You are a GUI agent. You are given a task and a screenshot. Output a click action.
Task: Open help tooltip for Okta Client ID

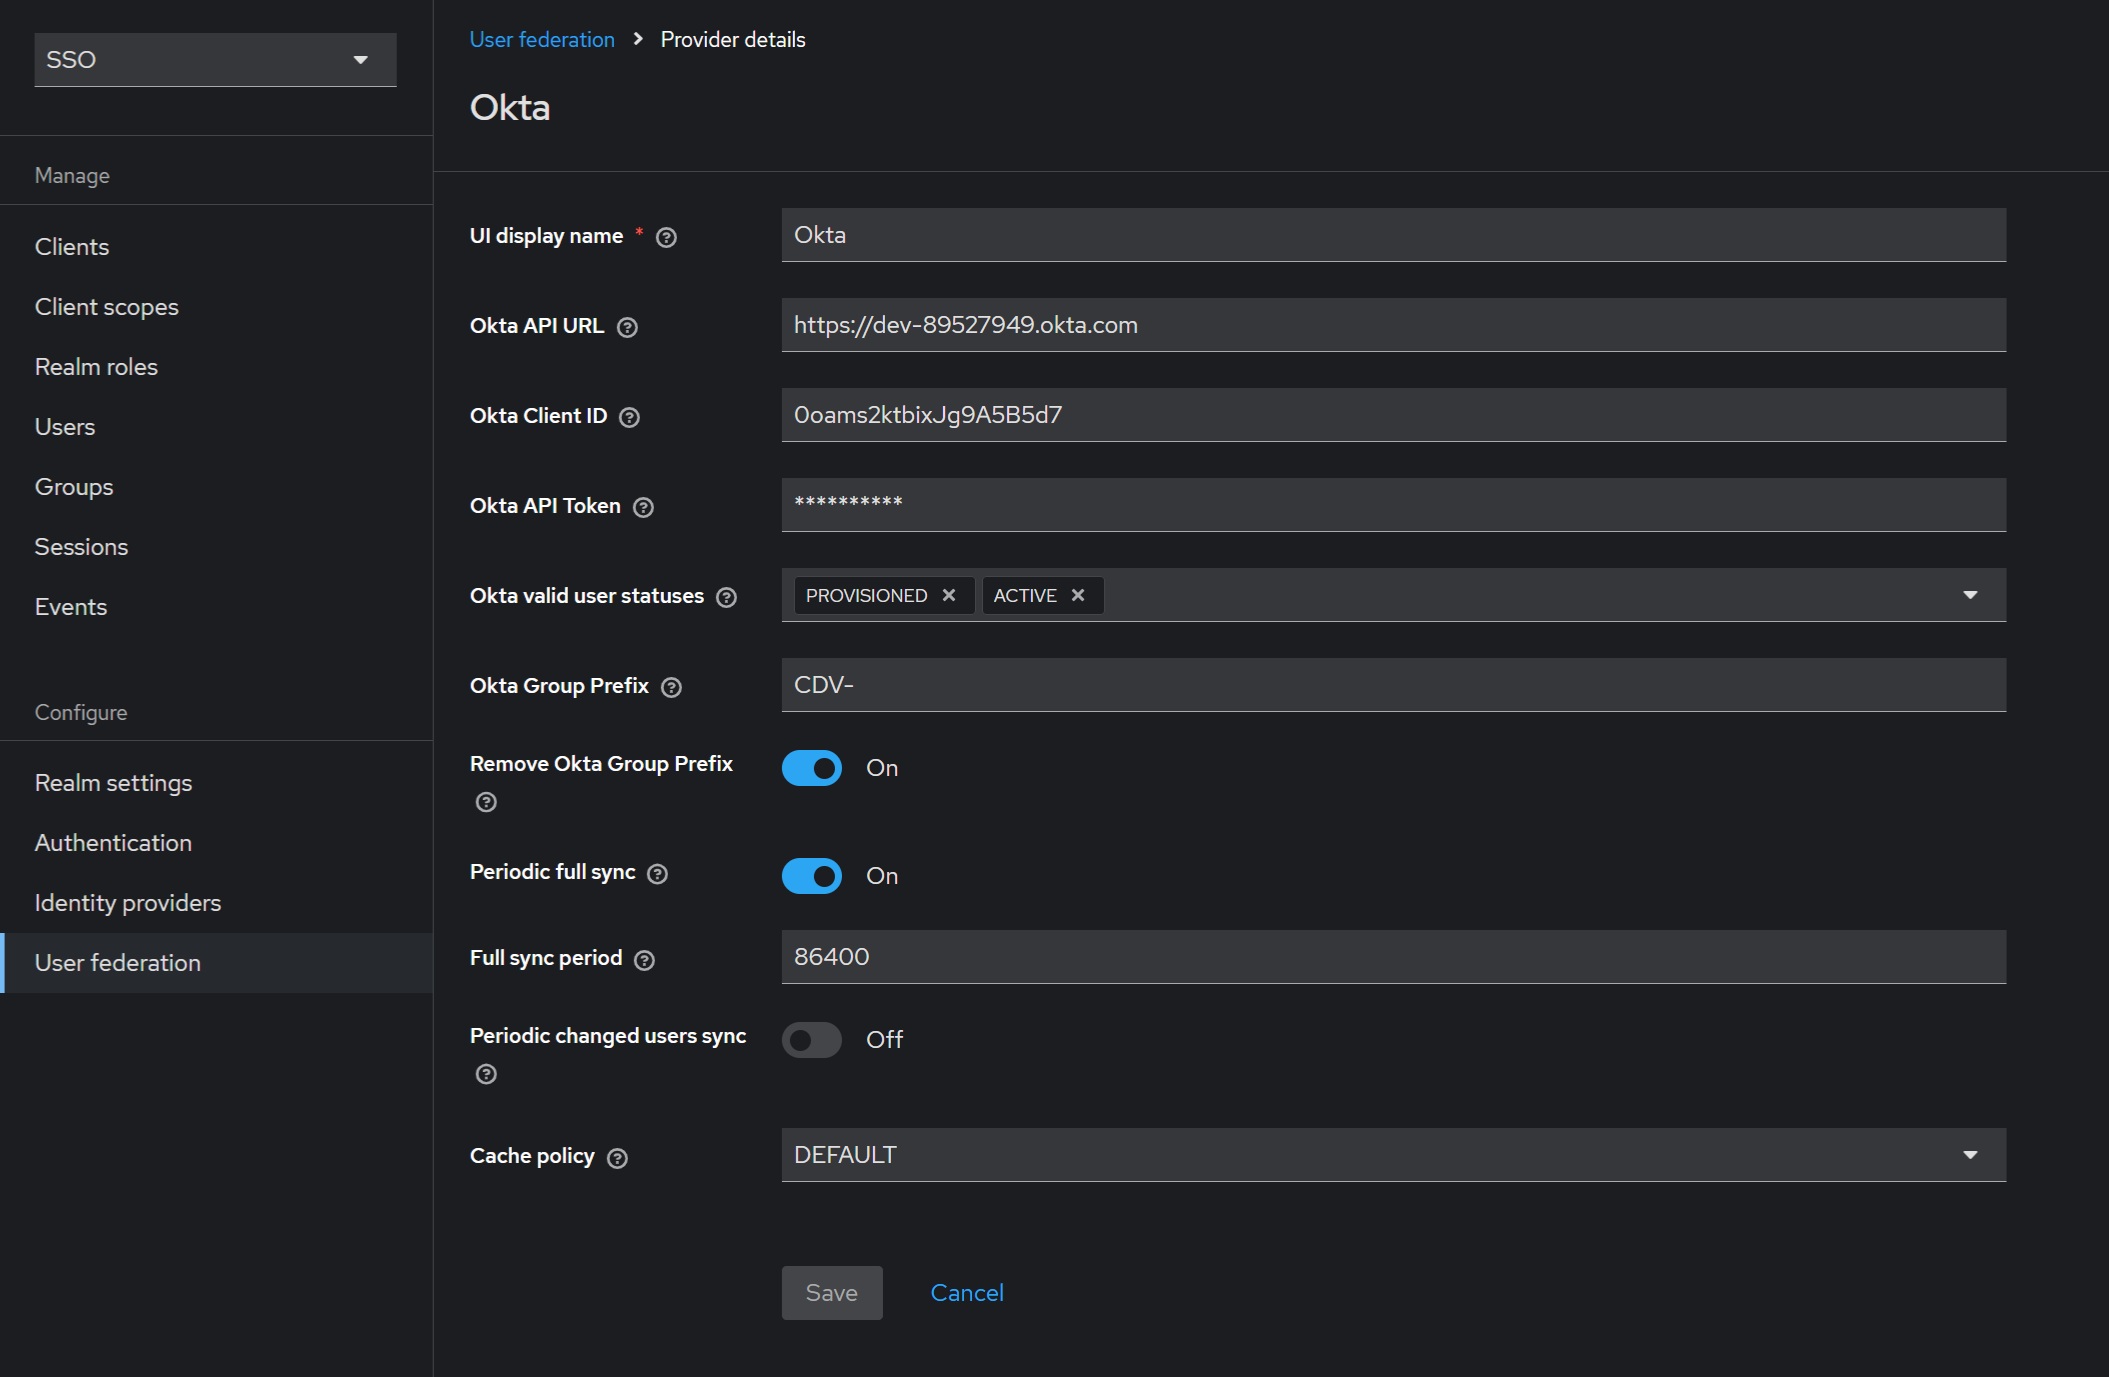pos(629,417)
